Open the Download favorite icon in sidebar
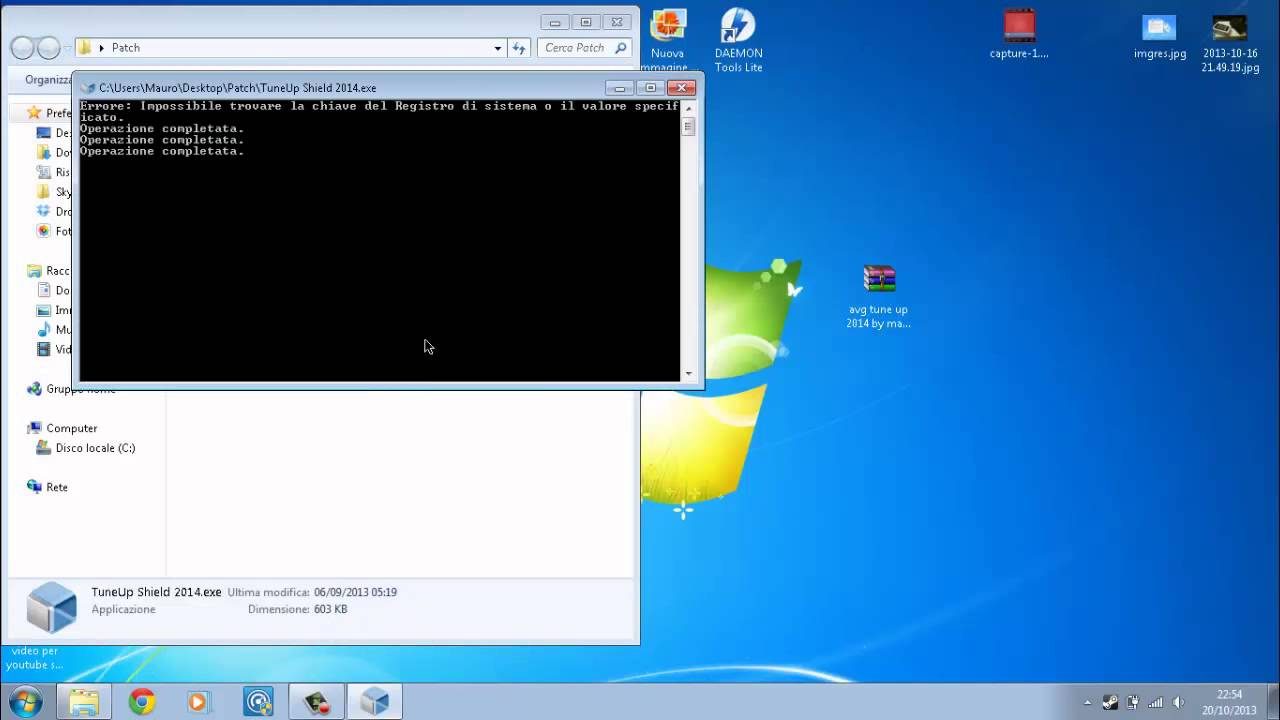Image resolution: width=1280 pixels, height=720 pixels. (43, 153)
